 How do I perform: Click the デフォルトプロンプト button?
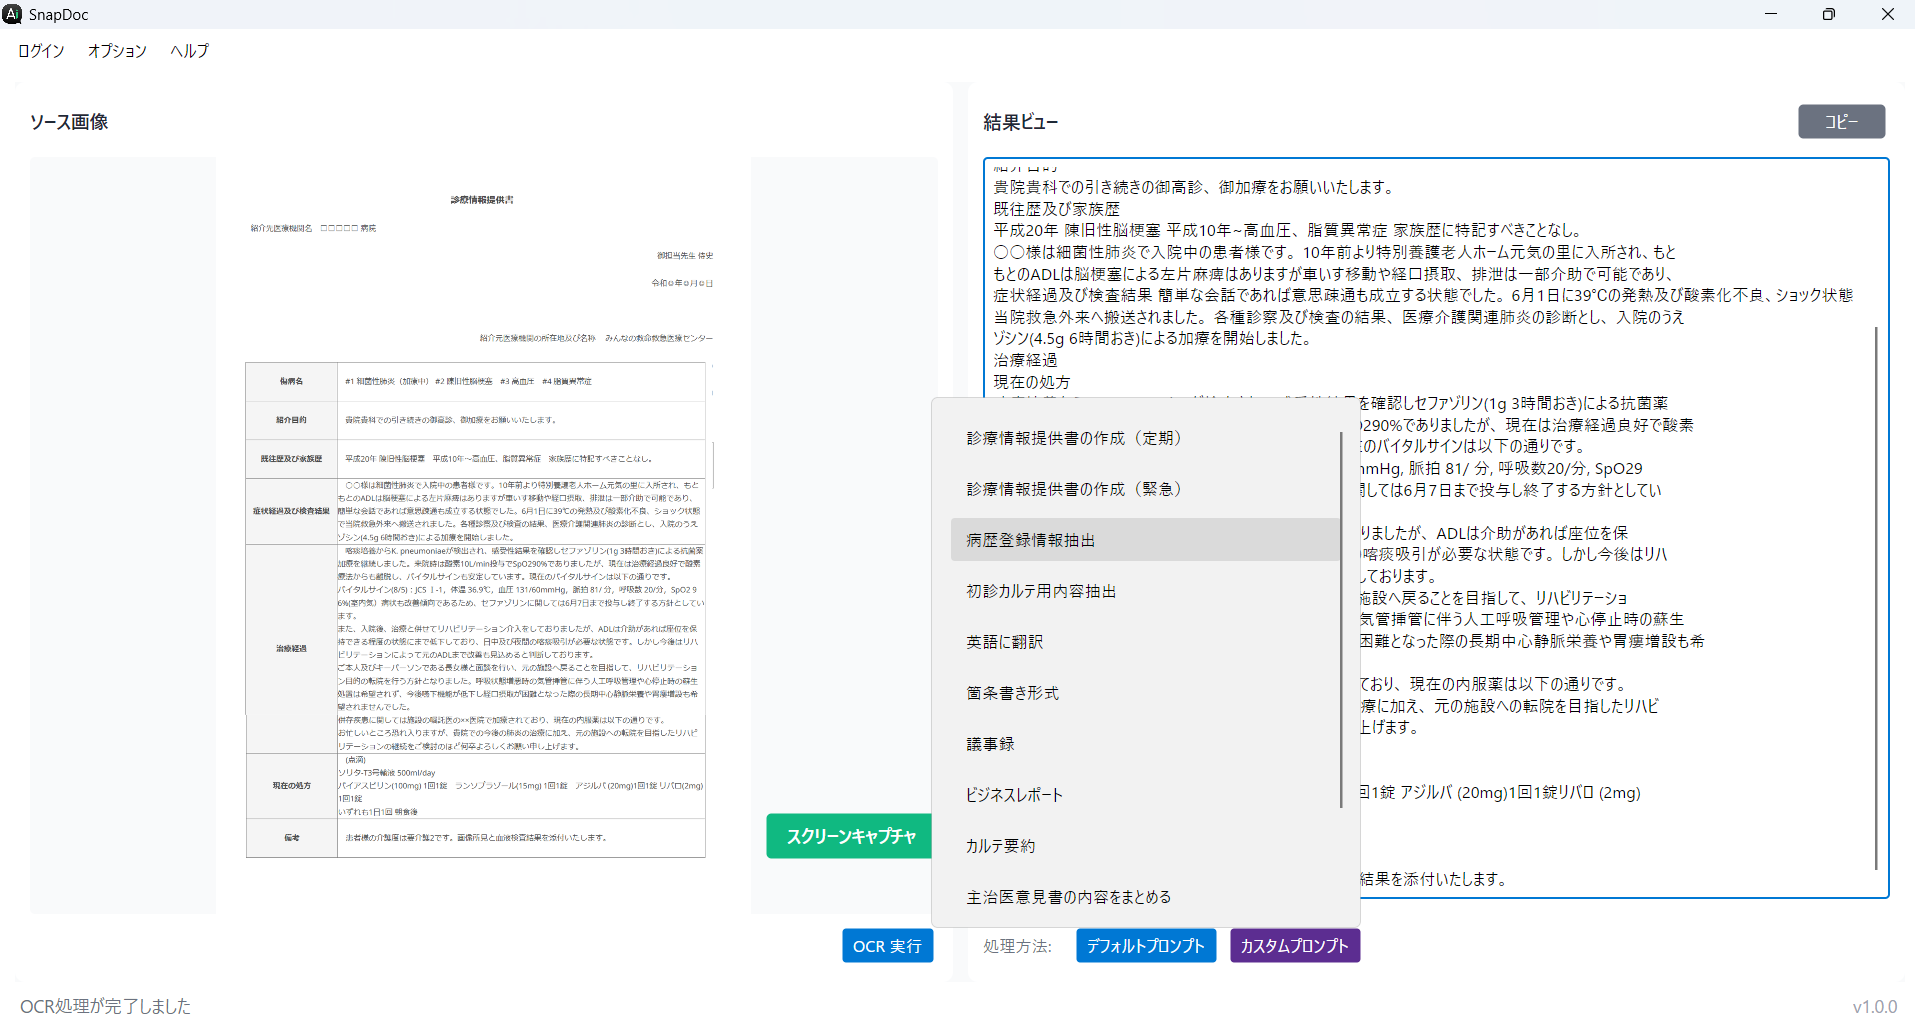pyautogui.click(x=1146, y=946)
